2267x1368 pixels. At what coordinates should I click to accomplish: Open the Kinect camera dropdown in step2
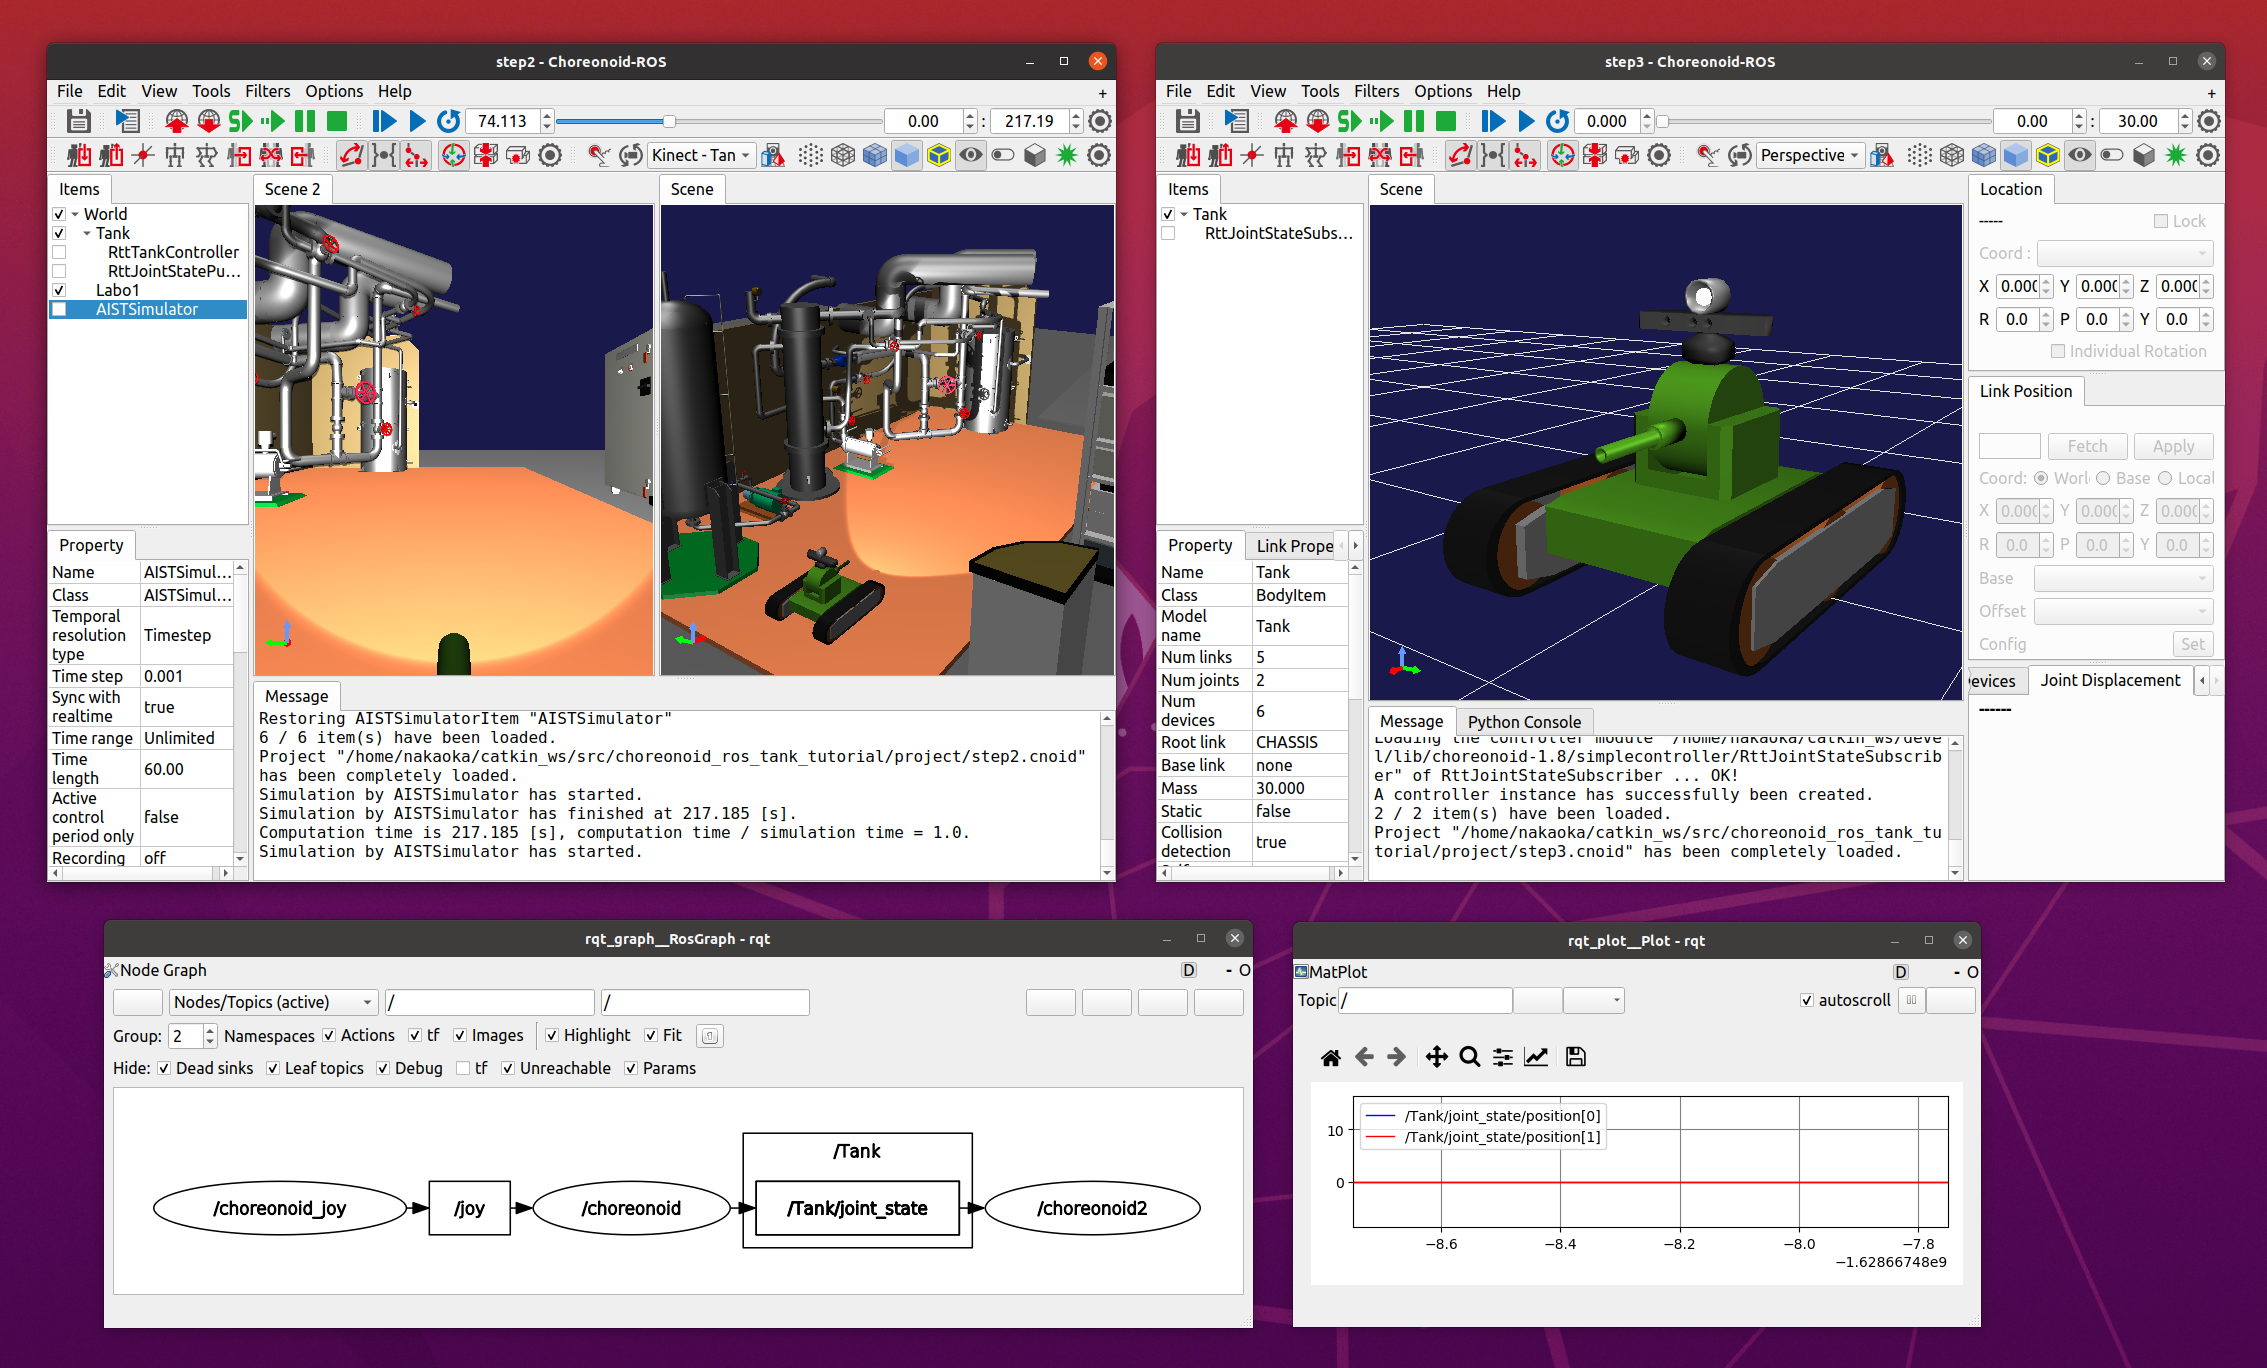[x=701, y=155]
